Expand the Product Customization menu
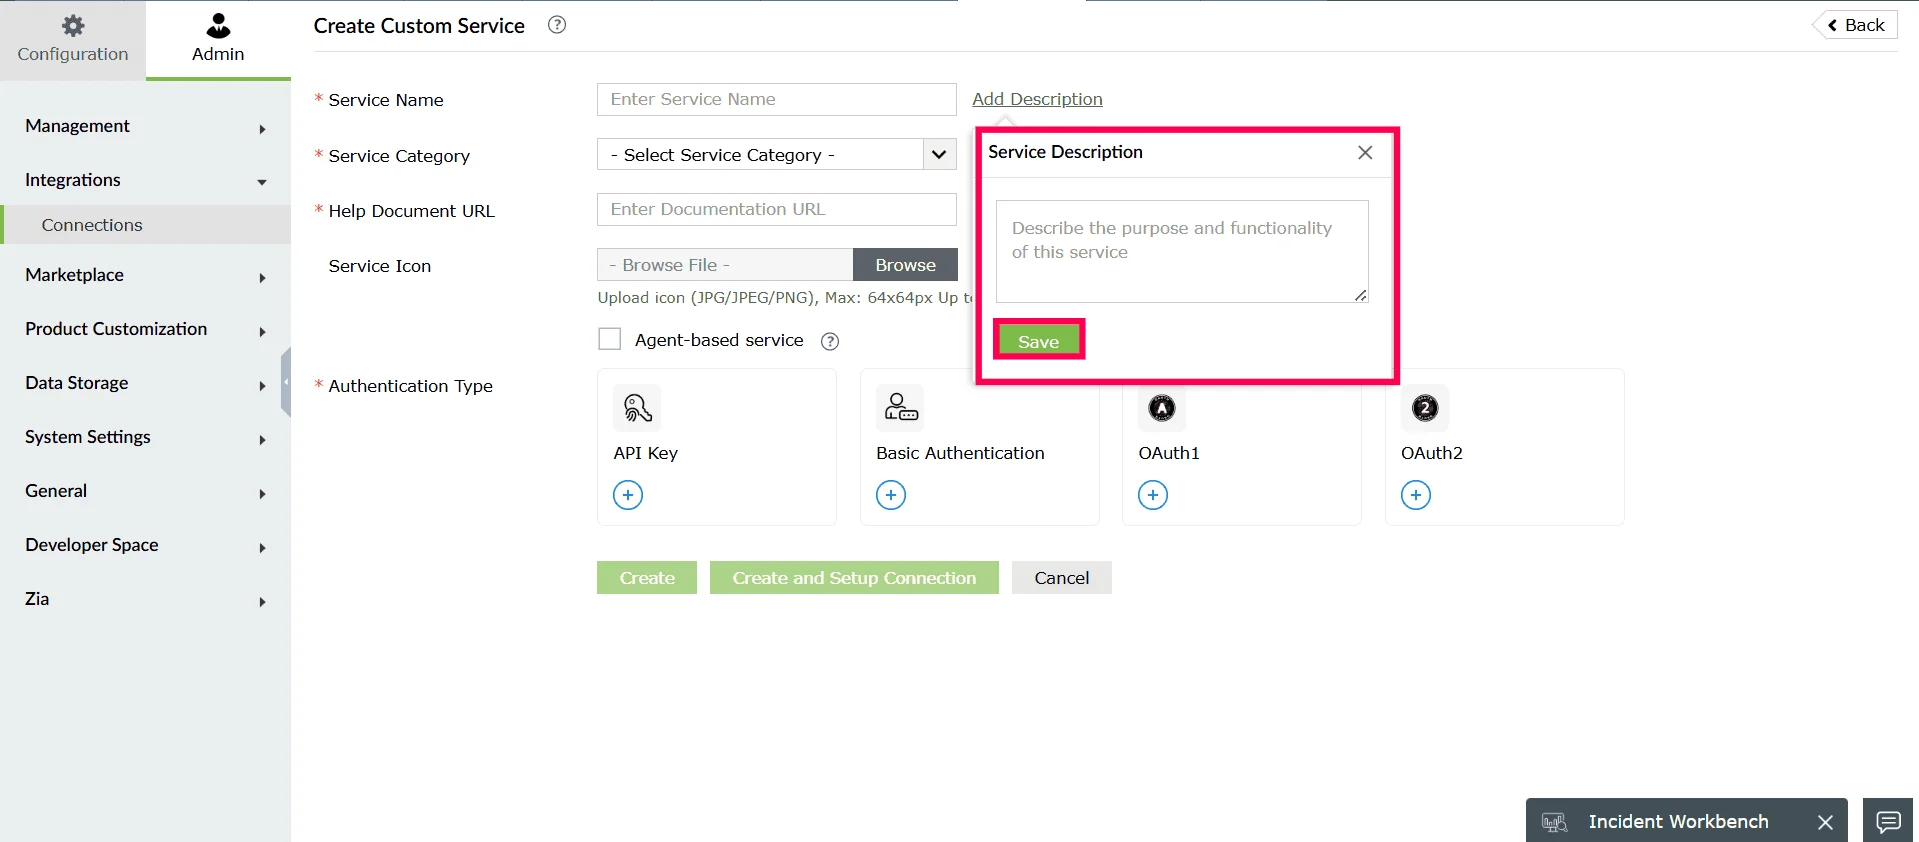The height and width of the screenshot is (842, 1919). [145, 329]
